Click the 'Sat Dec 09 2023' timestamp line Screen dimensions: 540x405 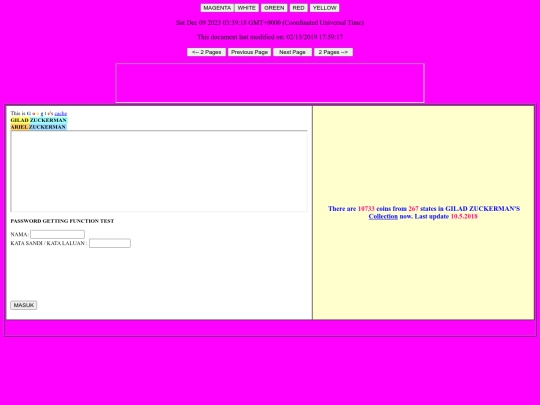pos(270,23)
